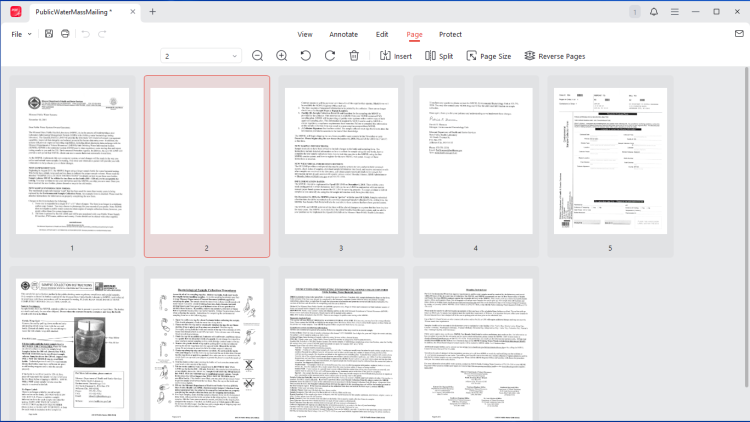Open the notifications bell icon
The height and width of the screenshot is (422, 750).
click(x=654, y=11)
